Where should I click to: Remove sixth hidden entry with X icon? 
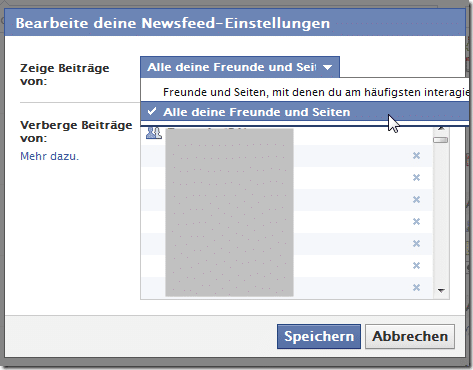(416, 266)
